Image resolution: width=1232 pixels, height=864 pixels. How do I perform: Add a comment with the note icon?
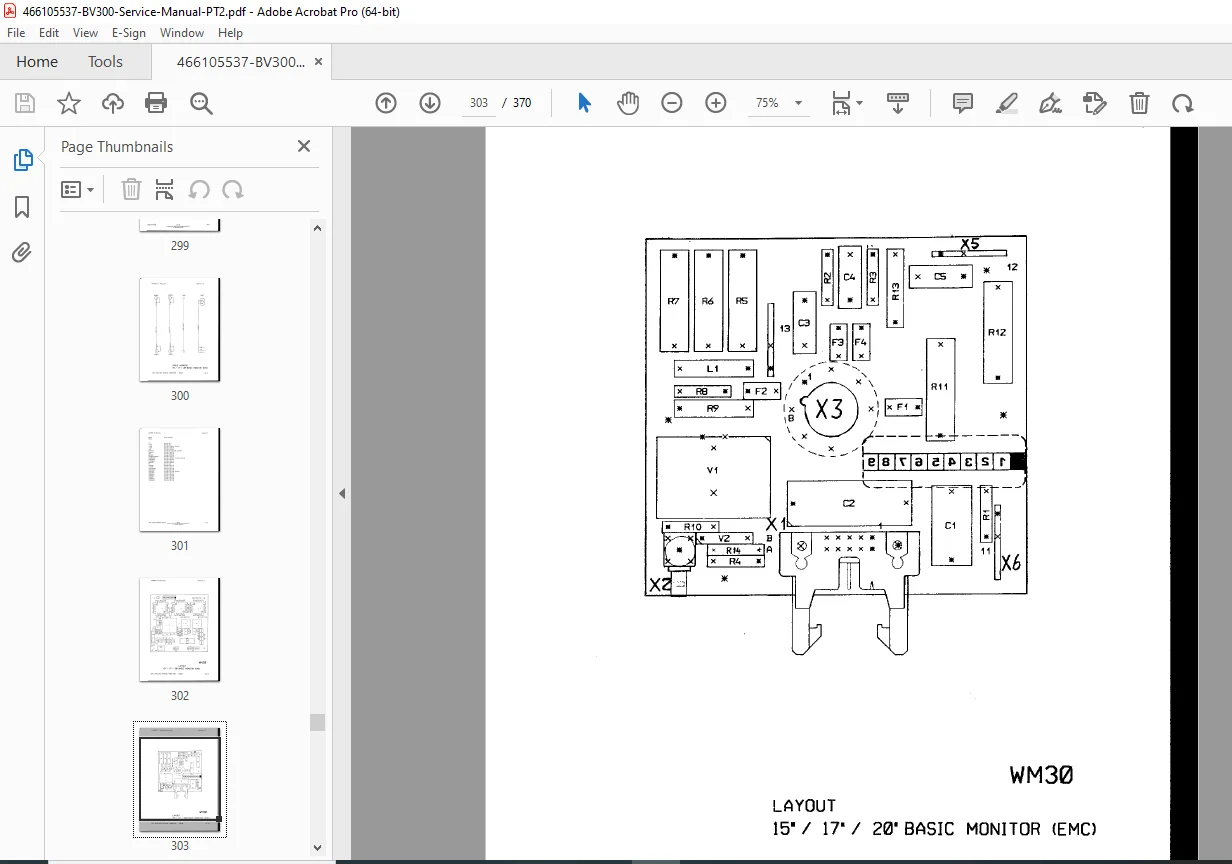963,103
